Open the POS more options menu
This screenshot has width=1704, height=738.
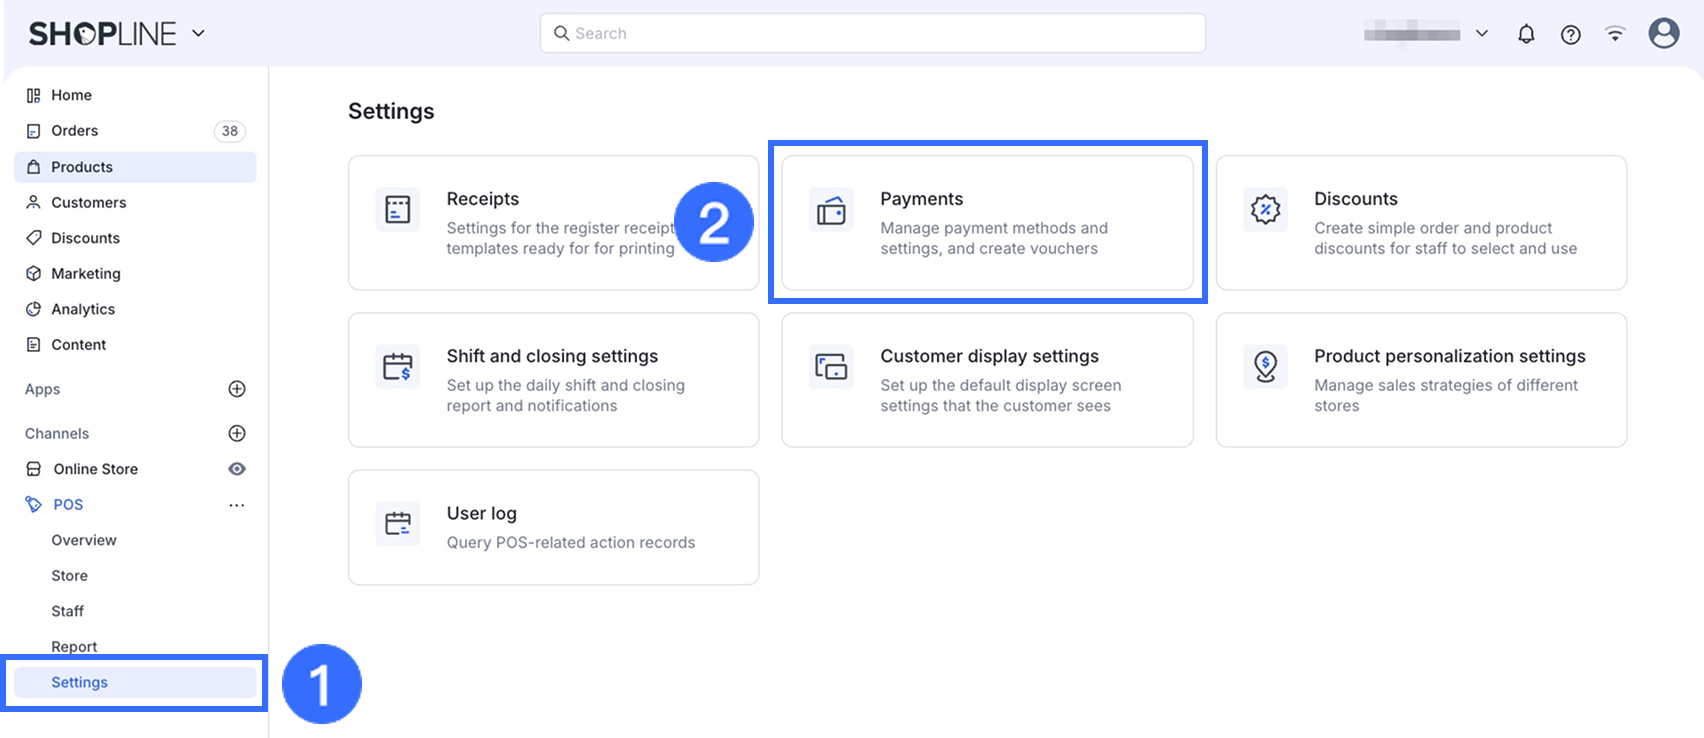[237, 505]
